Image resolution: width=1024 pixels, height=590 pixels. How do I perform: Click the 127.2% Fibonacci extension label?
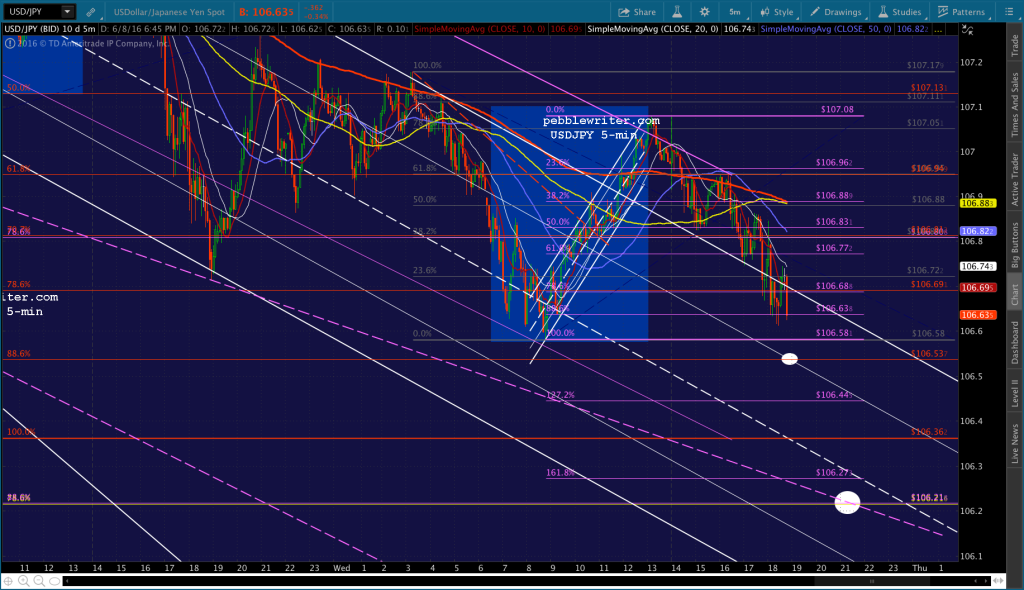click(560, 395)
